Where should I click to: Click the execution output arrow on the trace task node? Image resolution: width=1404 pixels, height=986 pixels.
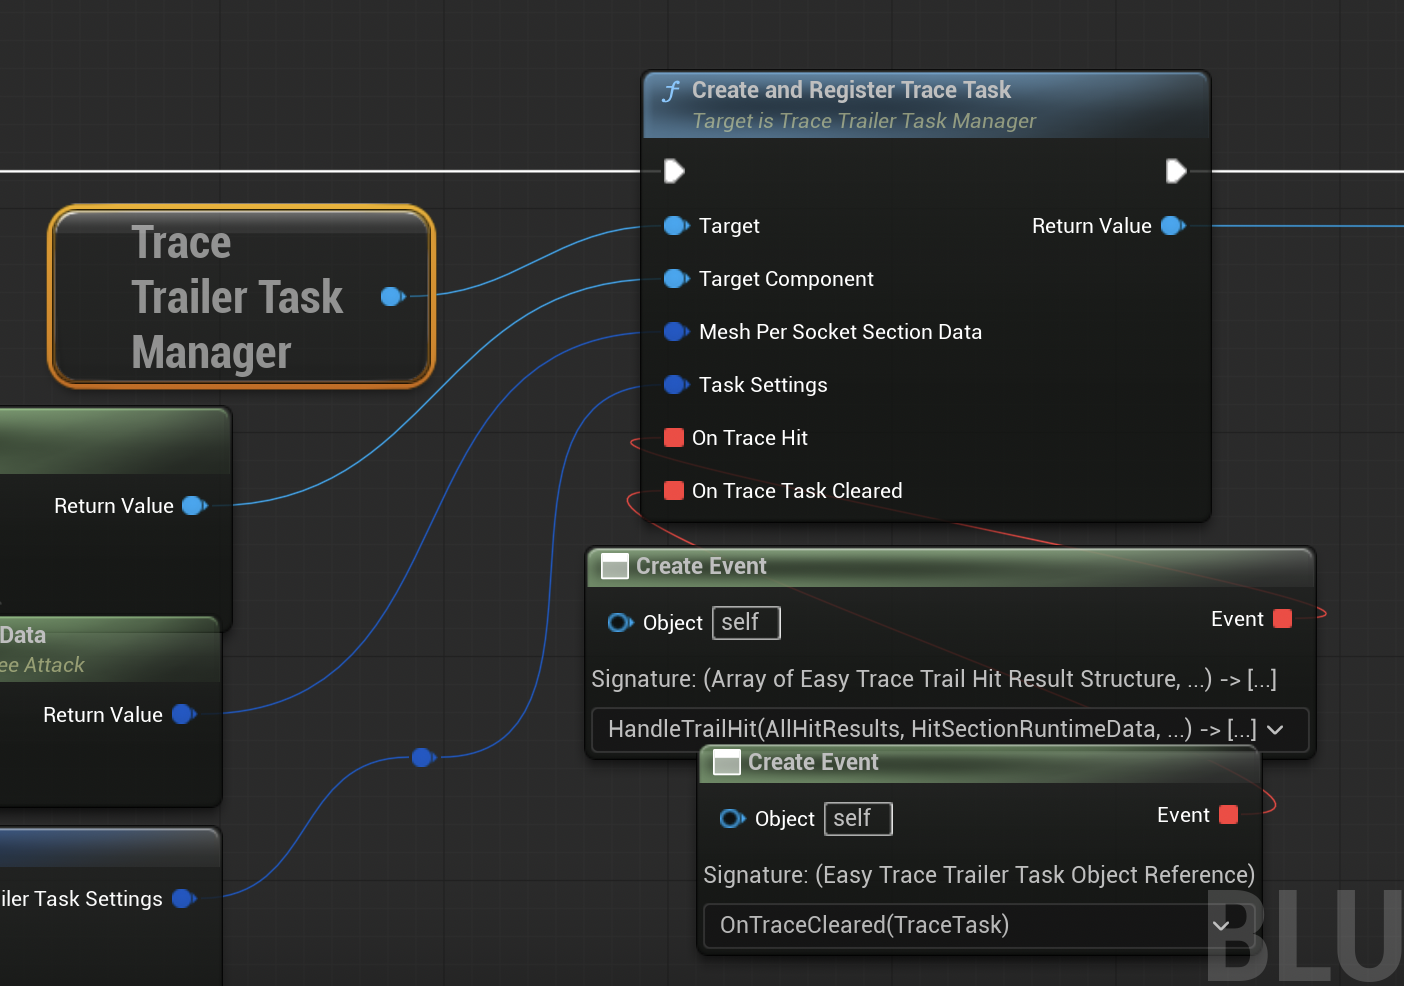pos(1175,170)
